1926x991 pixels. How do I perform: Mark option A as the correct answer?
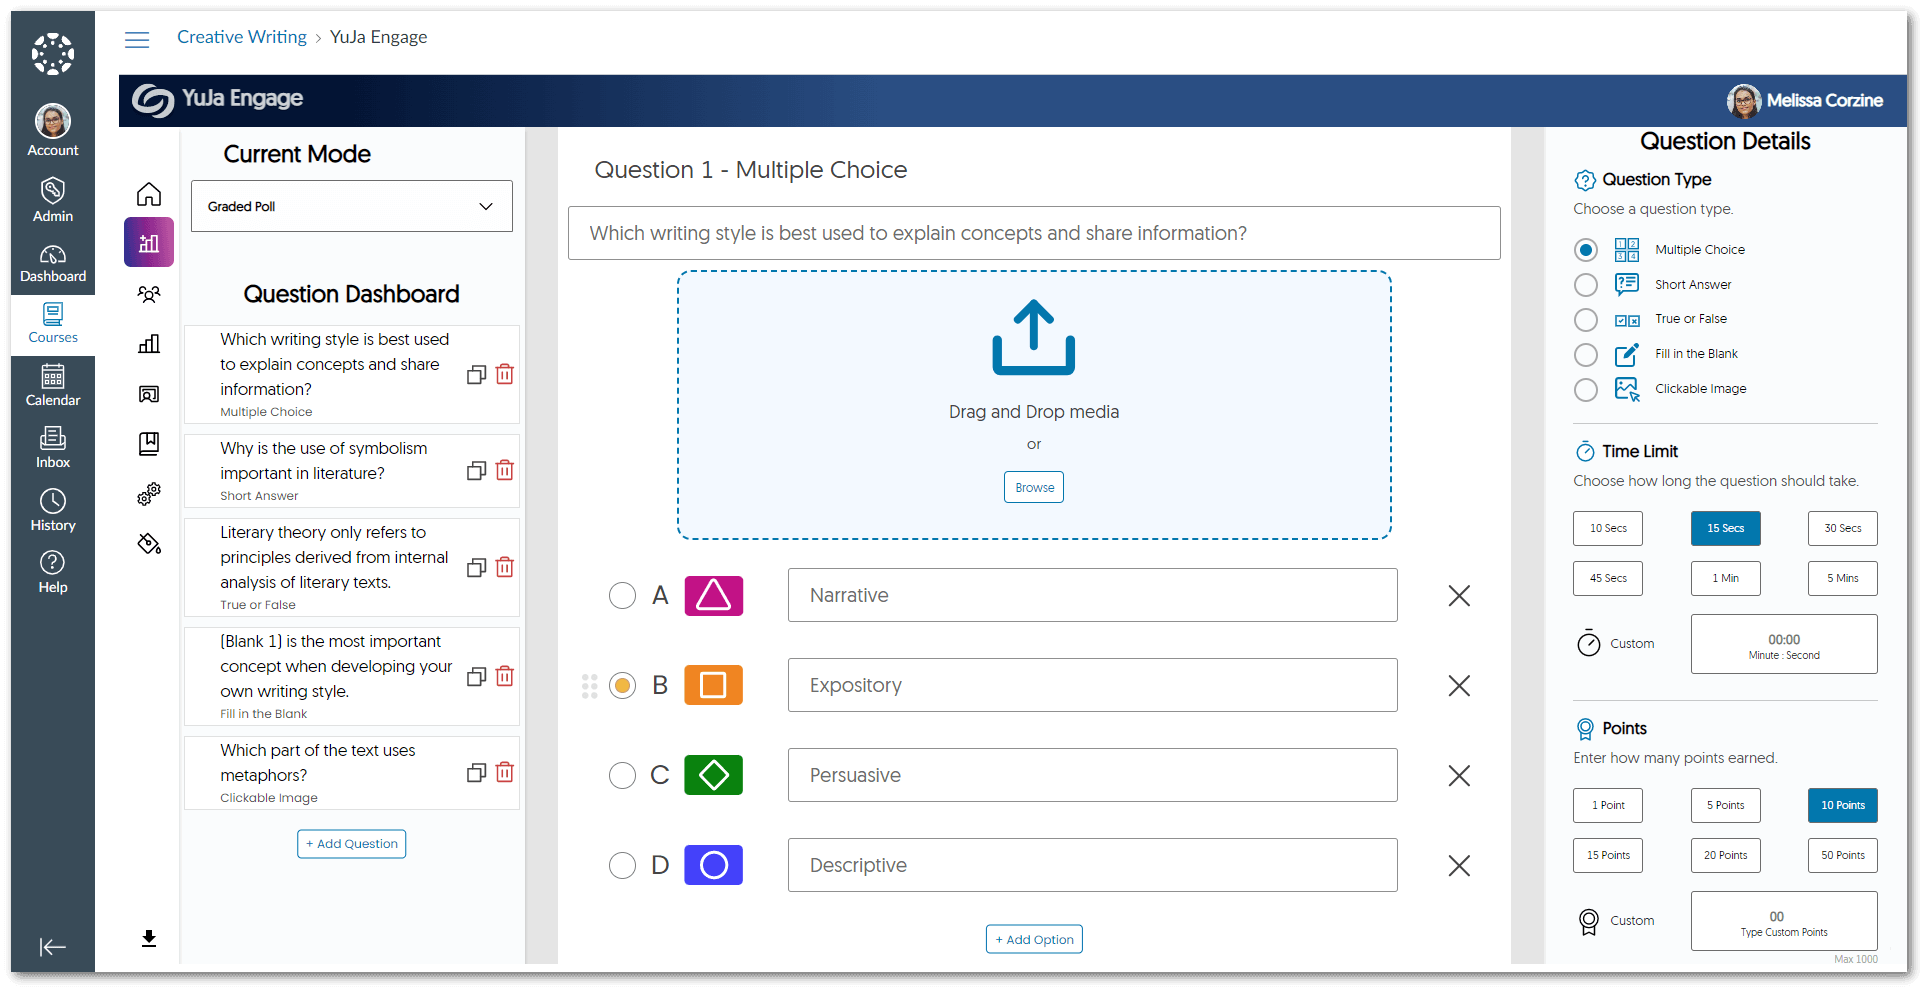622,596
